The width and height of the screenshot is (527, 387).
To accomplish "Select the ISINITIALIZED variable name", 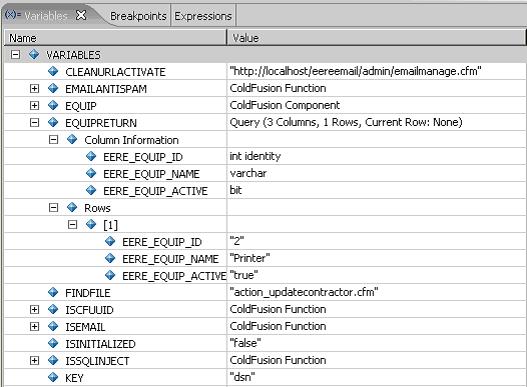I will click(x=100, y=344).
